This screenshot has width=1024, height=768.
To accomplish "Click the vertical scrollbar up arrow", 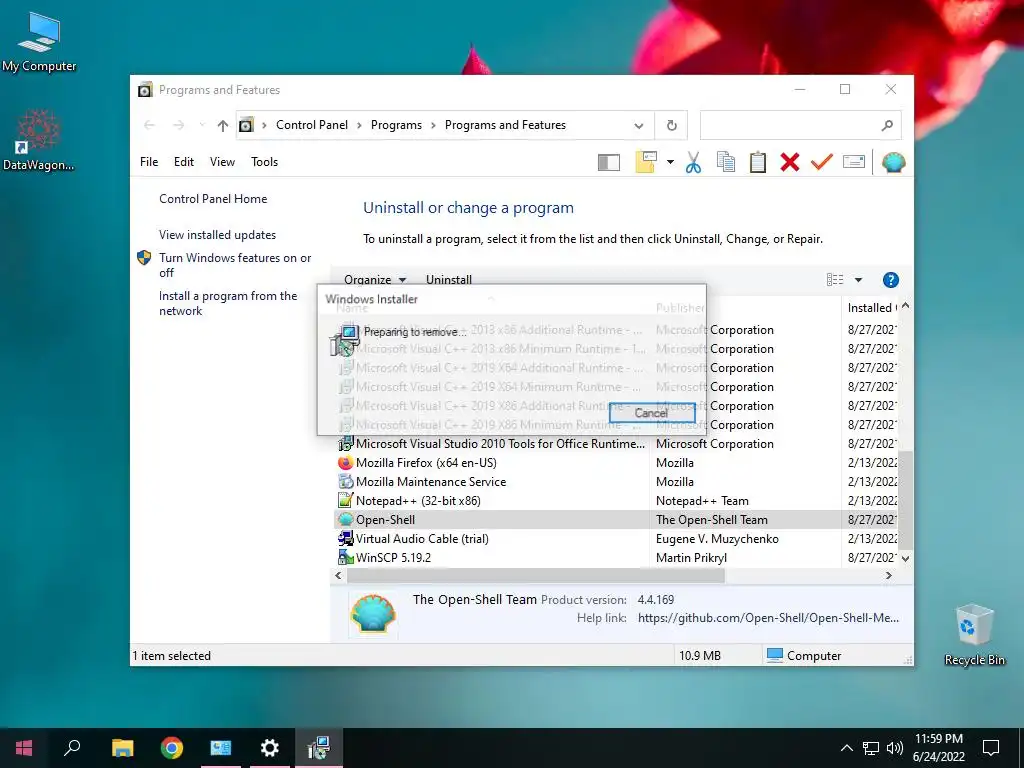I will (905, 306).
